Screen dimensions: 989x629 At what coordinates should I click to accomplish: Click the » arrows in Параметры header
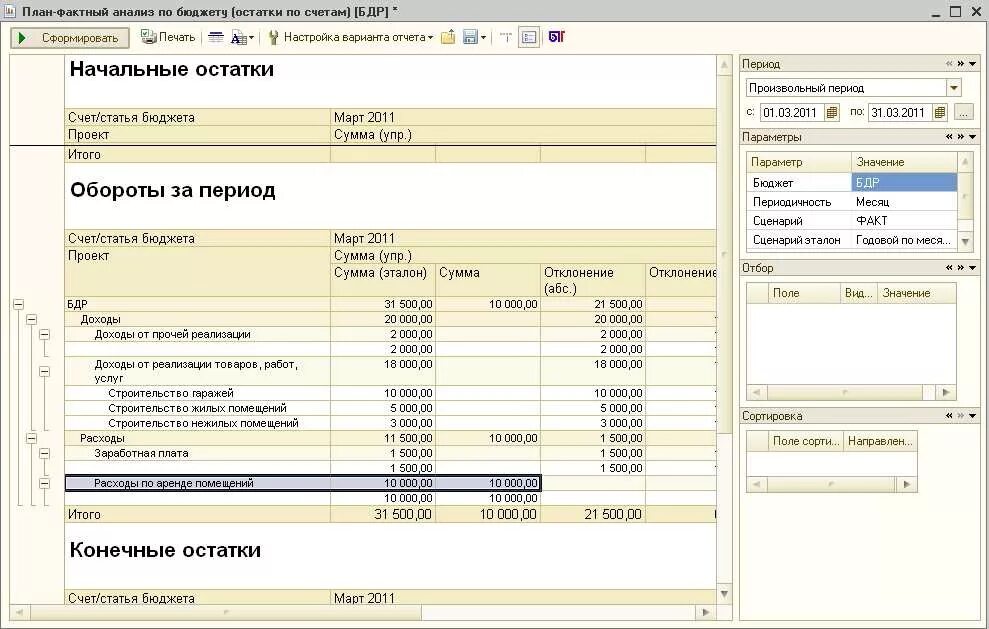(x=961, y=137)
